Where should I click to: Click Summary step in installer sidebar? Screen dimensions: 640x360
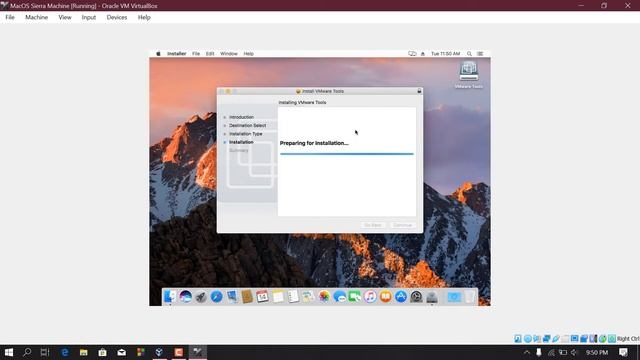(239, 151)
